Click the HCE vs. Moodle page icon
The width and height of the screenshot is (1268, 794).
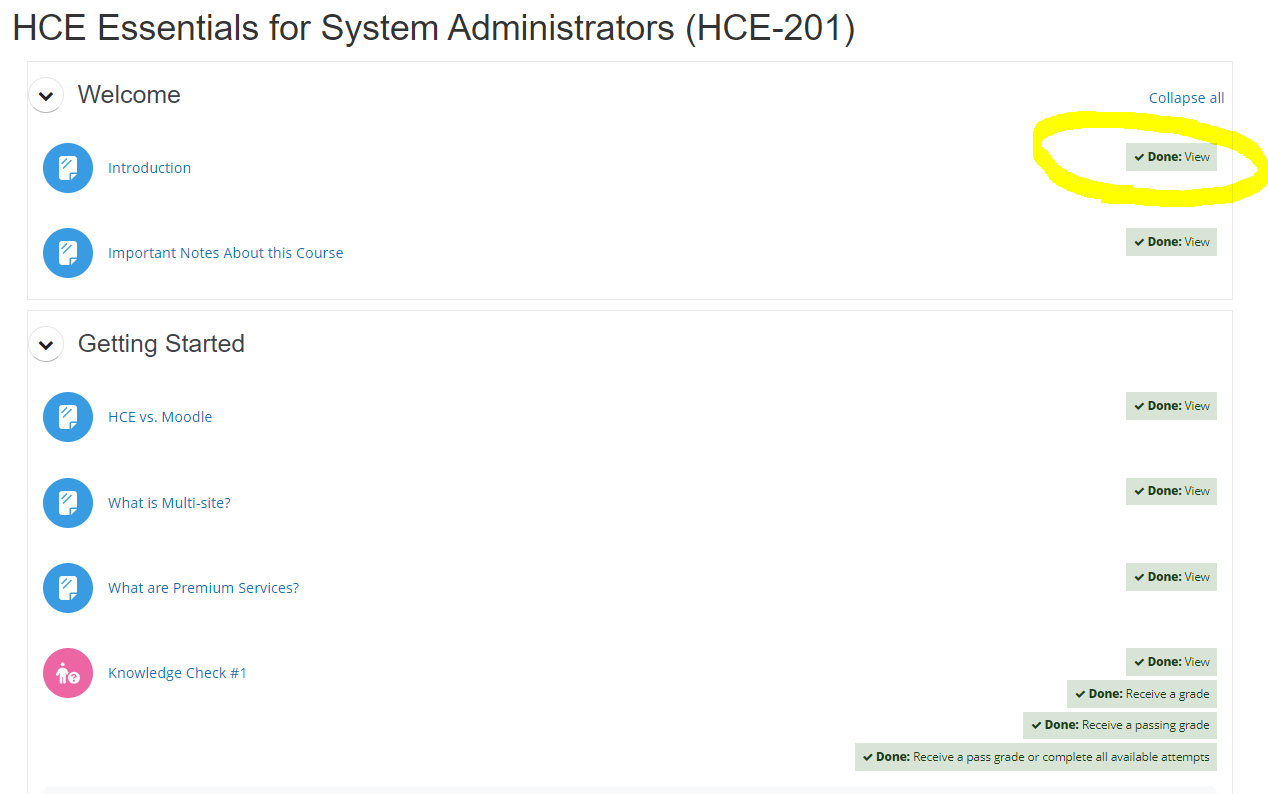[68, 417]
